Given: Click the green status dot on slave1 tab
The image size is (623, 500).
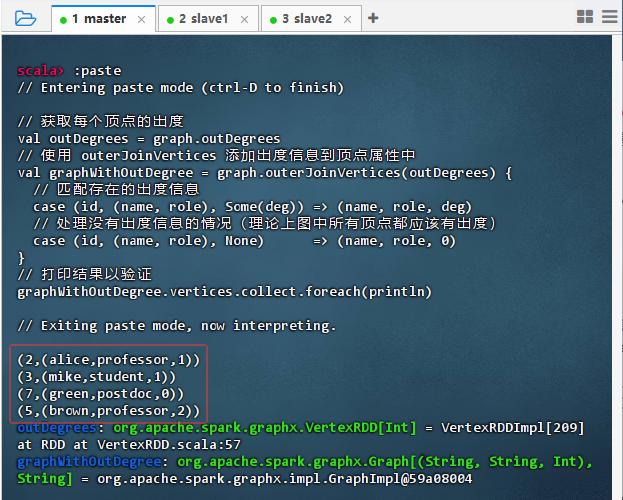Looking at the screenshot, I should point(170,20).
